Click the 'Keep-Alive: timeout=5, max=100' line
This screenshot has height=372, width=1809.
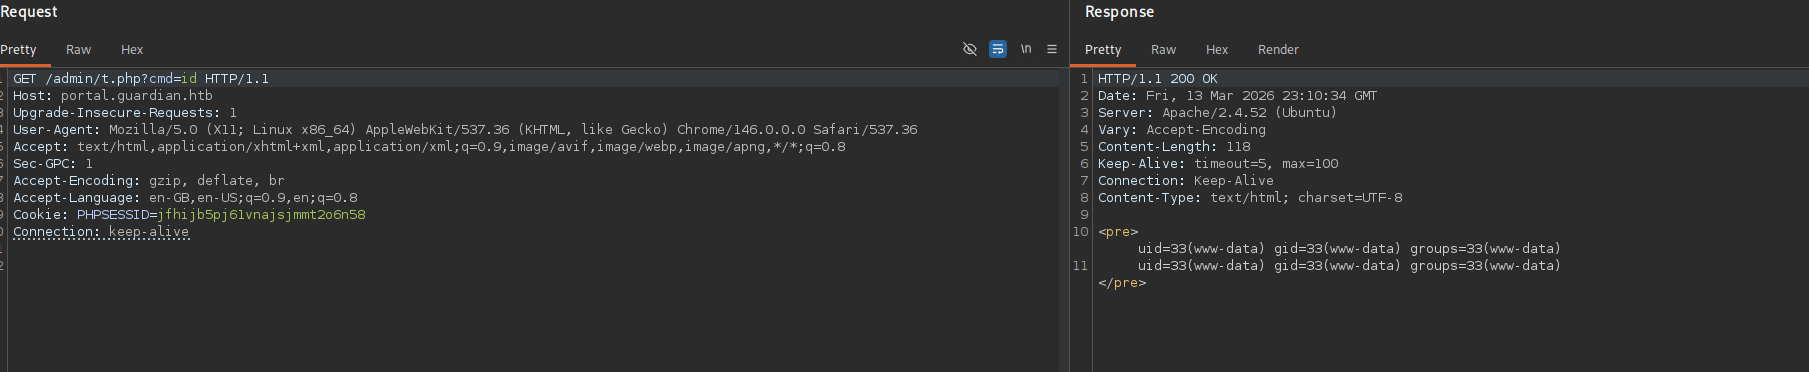click(1218, 164)
